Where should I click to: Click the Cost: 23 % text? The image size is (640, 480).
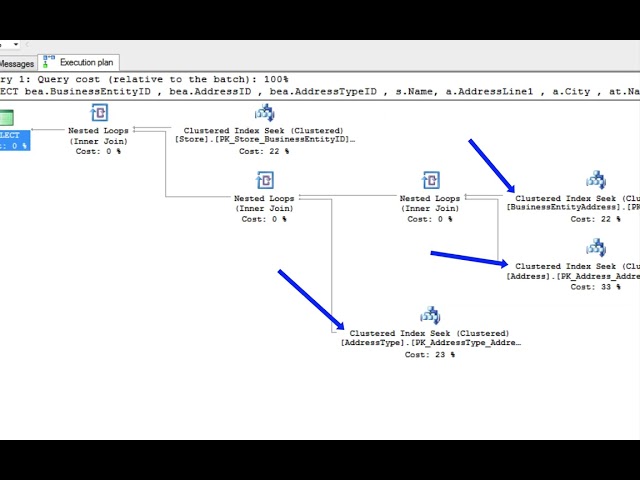click(429, 355)
